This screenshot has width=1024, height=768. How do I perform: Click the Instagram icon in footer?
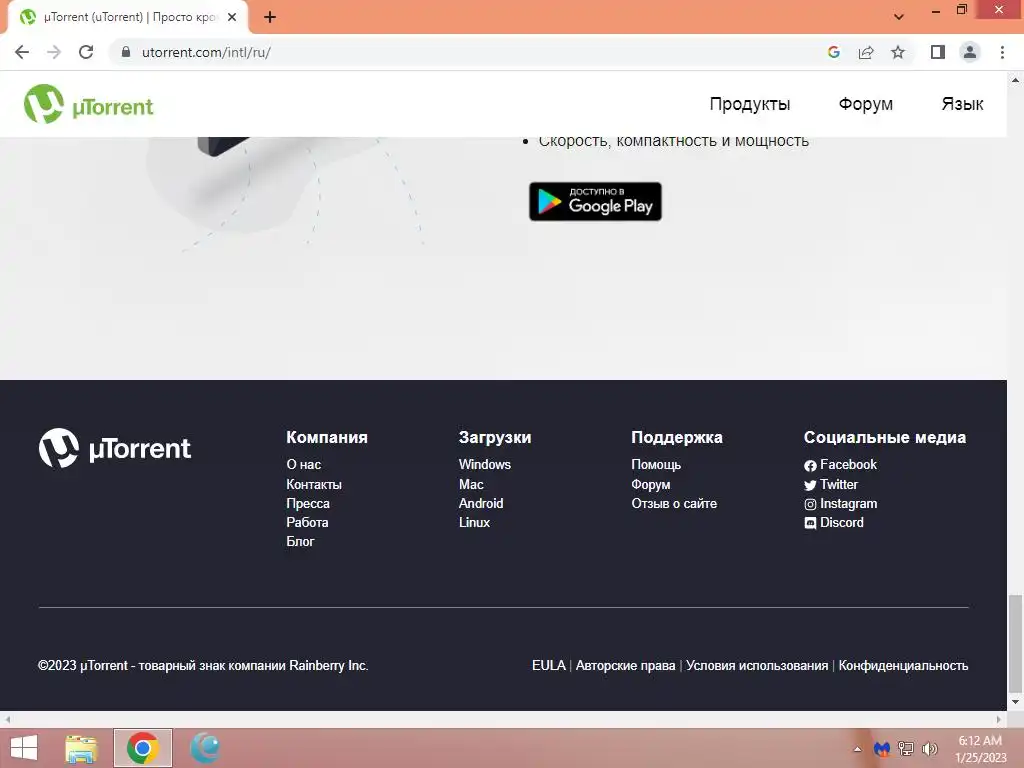click(810, 504)
